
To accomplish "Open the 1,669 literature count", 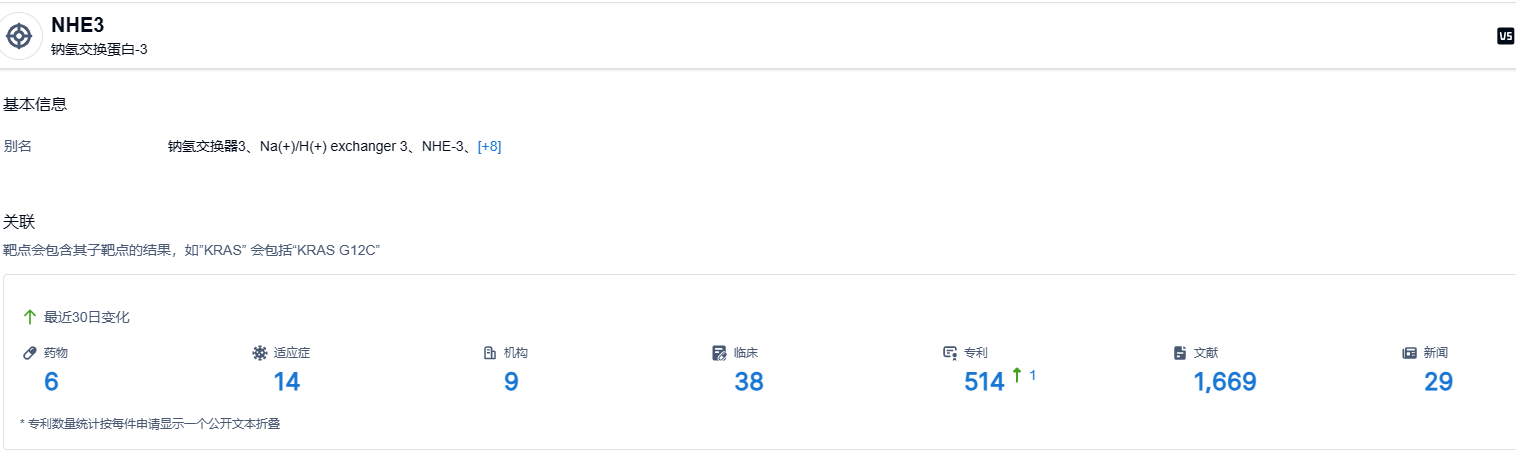I will pyautogui.click(x=1225, y=382).
